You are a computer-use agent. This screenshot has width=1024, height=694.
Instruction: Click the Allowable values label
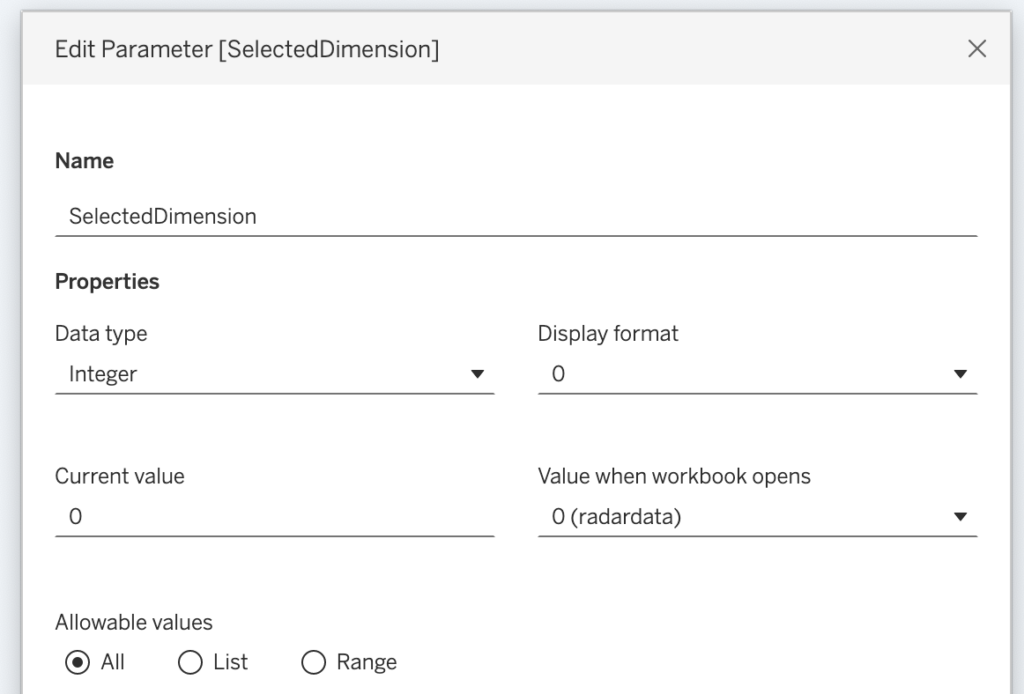click(133, 622)
